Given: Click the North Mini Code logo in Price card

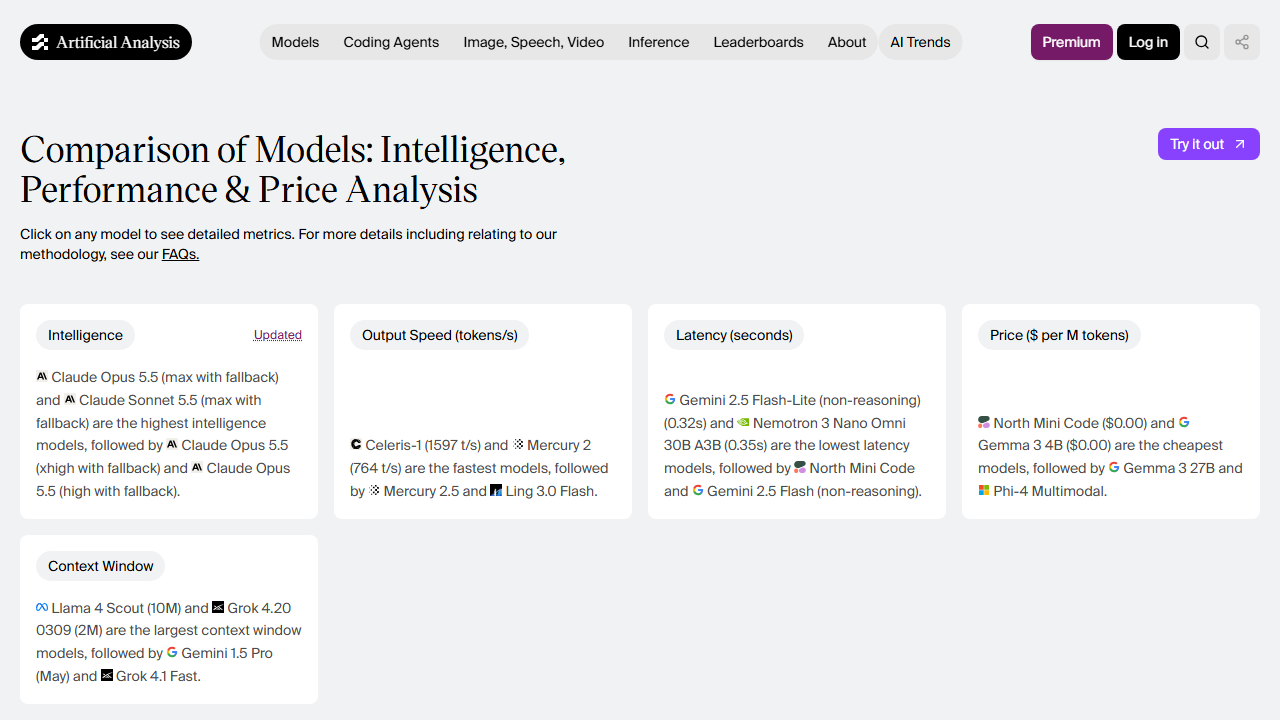Looking at the screenshot, I should tap(984, 423).
